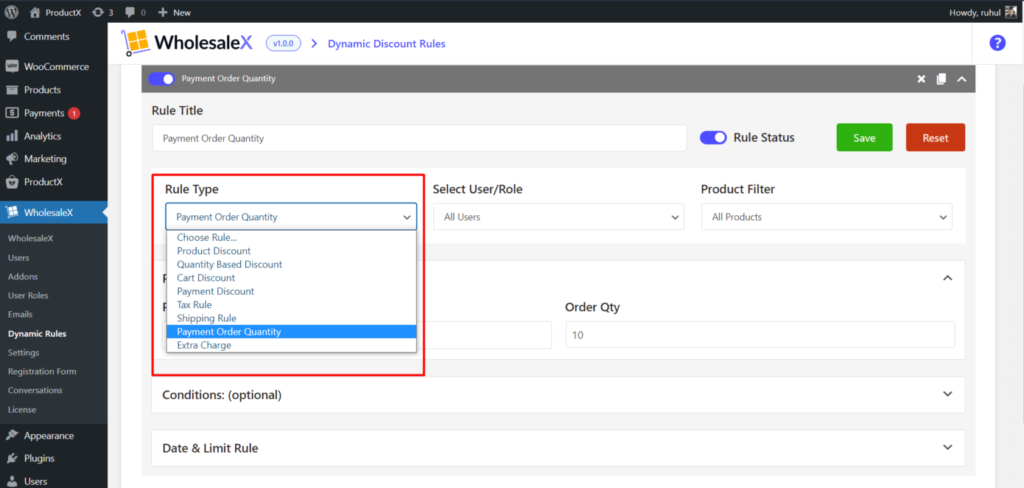
Task: Select Shipping Rule option
Action: pyautogui.click(x=291, y=318)
